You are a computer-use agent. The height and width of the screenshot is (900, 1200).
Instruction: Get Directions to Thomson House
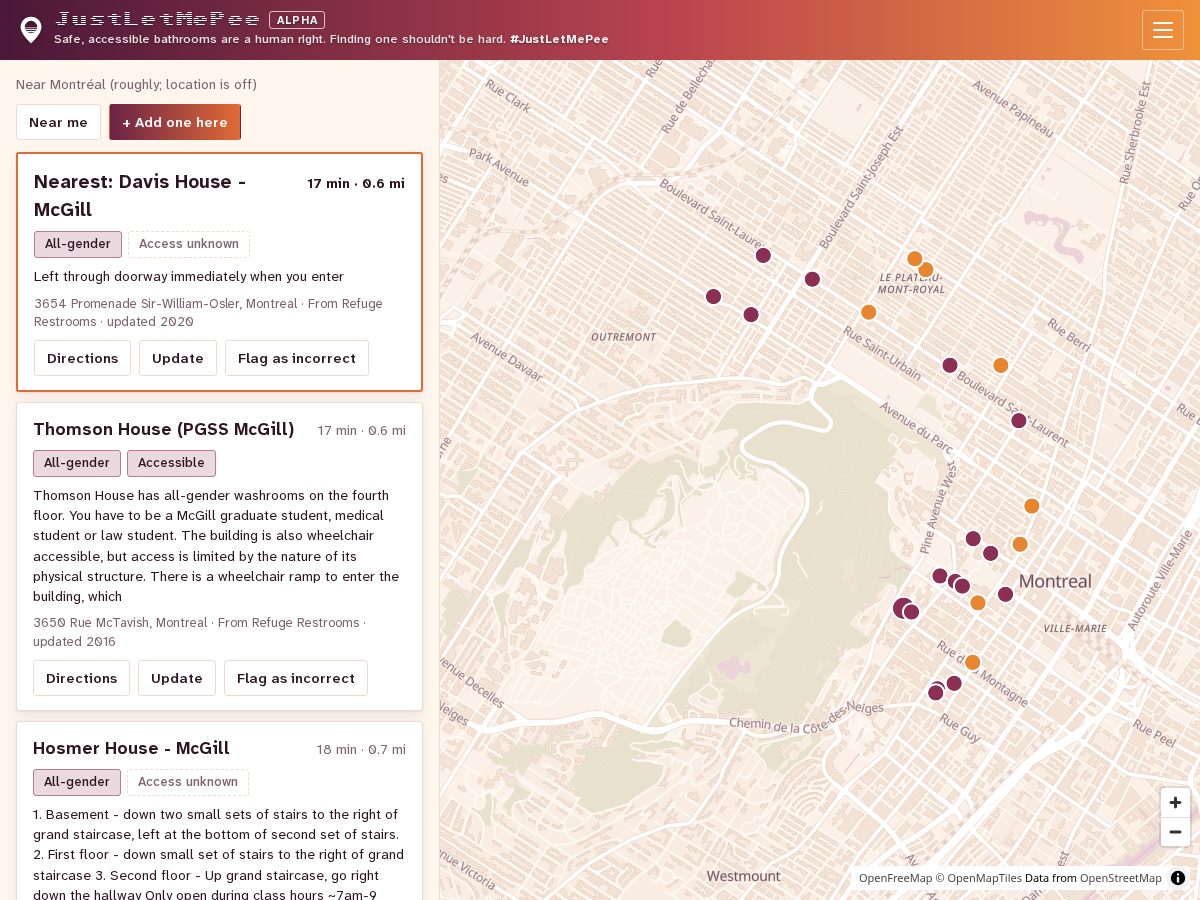tap(81, 678)
